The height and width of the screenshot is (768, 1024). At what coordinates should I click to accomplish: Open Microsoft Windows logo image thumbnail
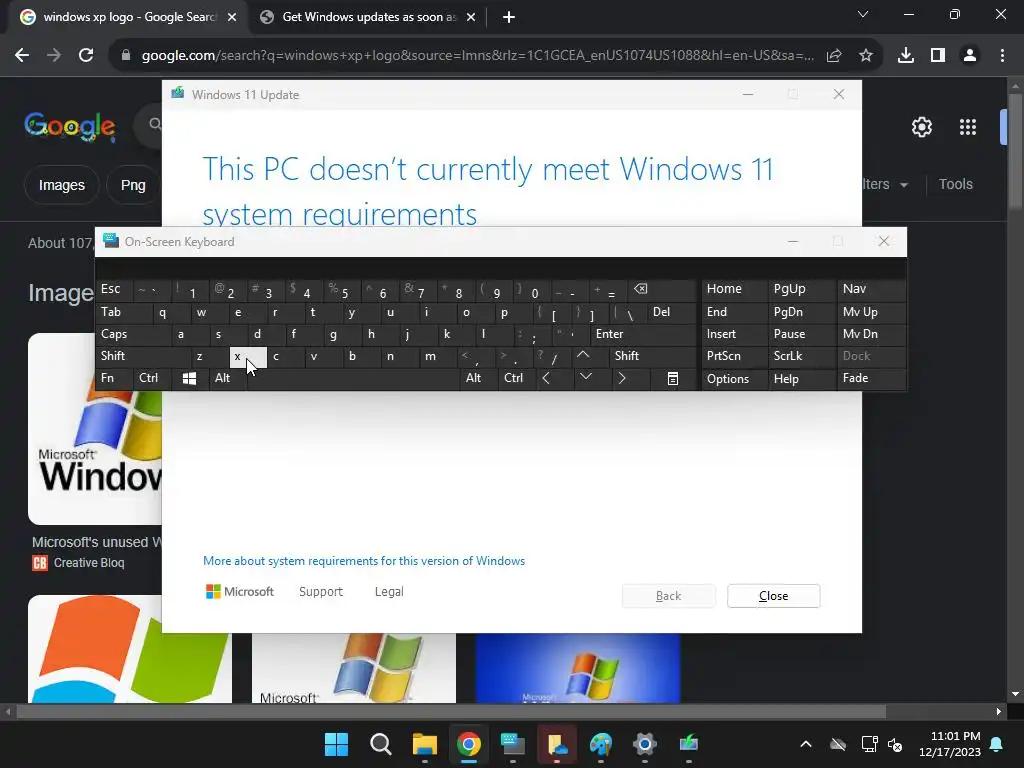[95, 429]
